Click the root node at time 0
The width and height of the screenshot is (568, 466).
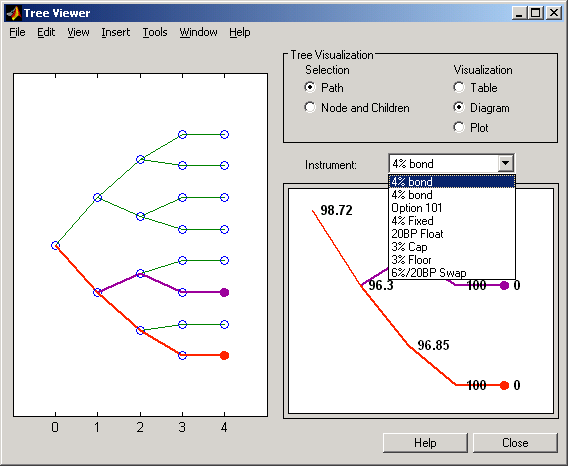(55, 246)
